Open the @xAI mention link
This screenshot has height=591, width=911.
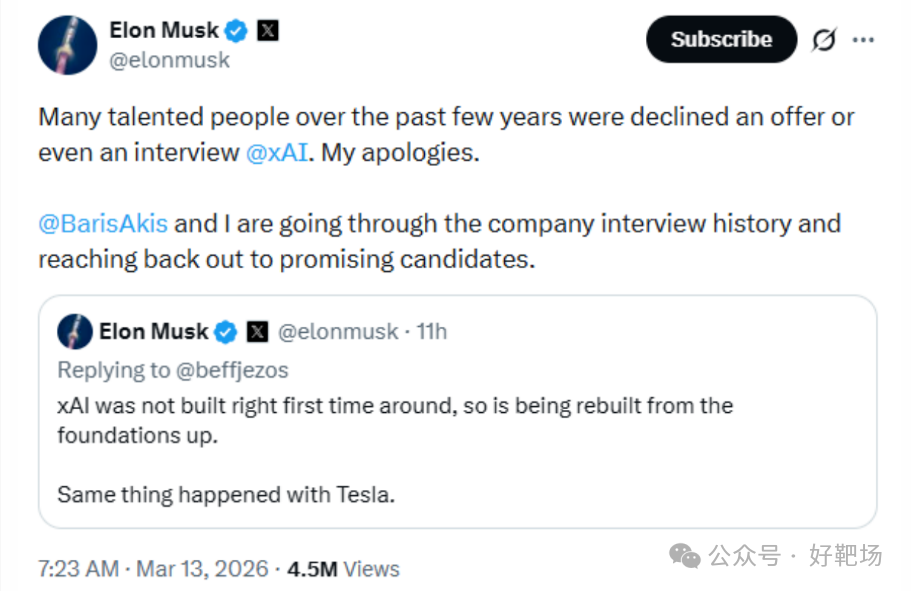pos(277,153)
